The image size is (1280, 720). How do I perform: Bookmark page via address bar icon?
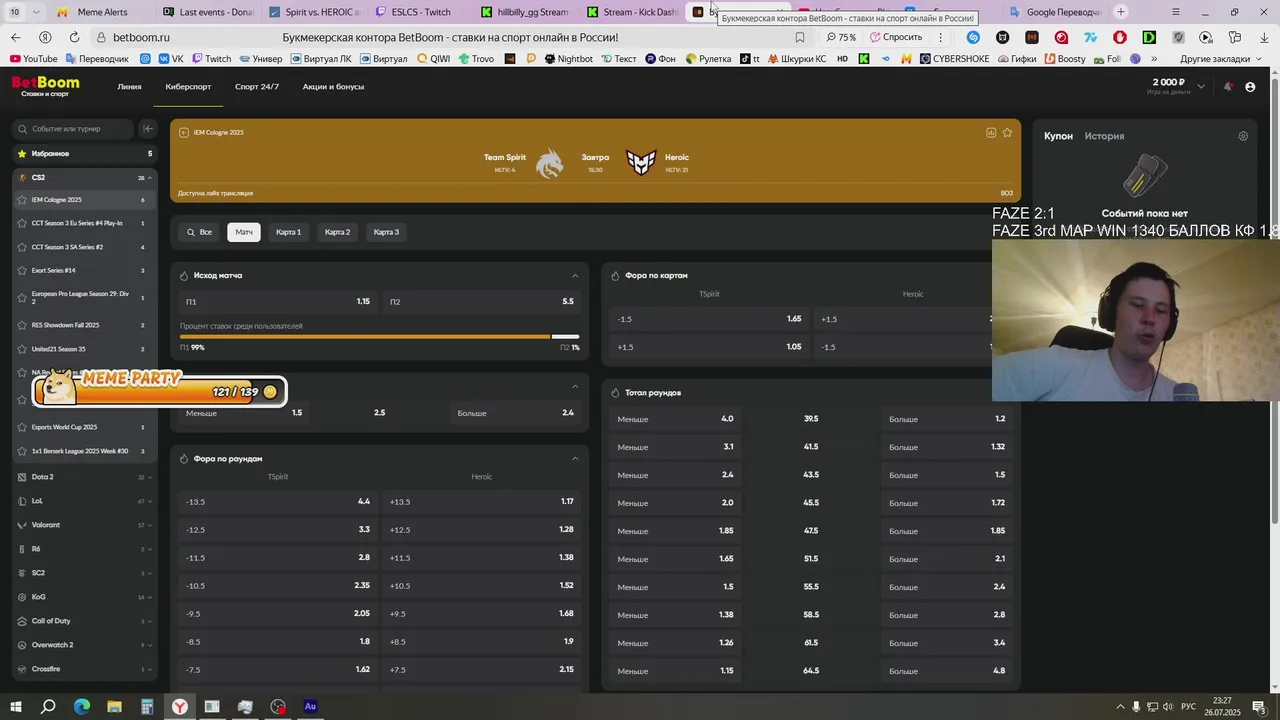(x=800, y=37)
